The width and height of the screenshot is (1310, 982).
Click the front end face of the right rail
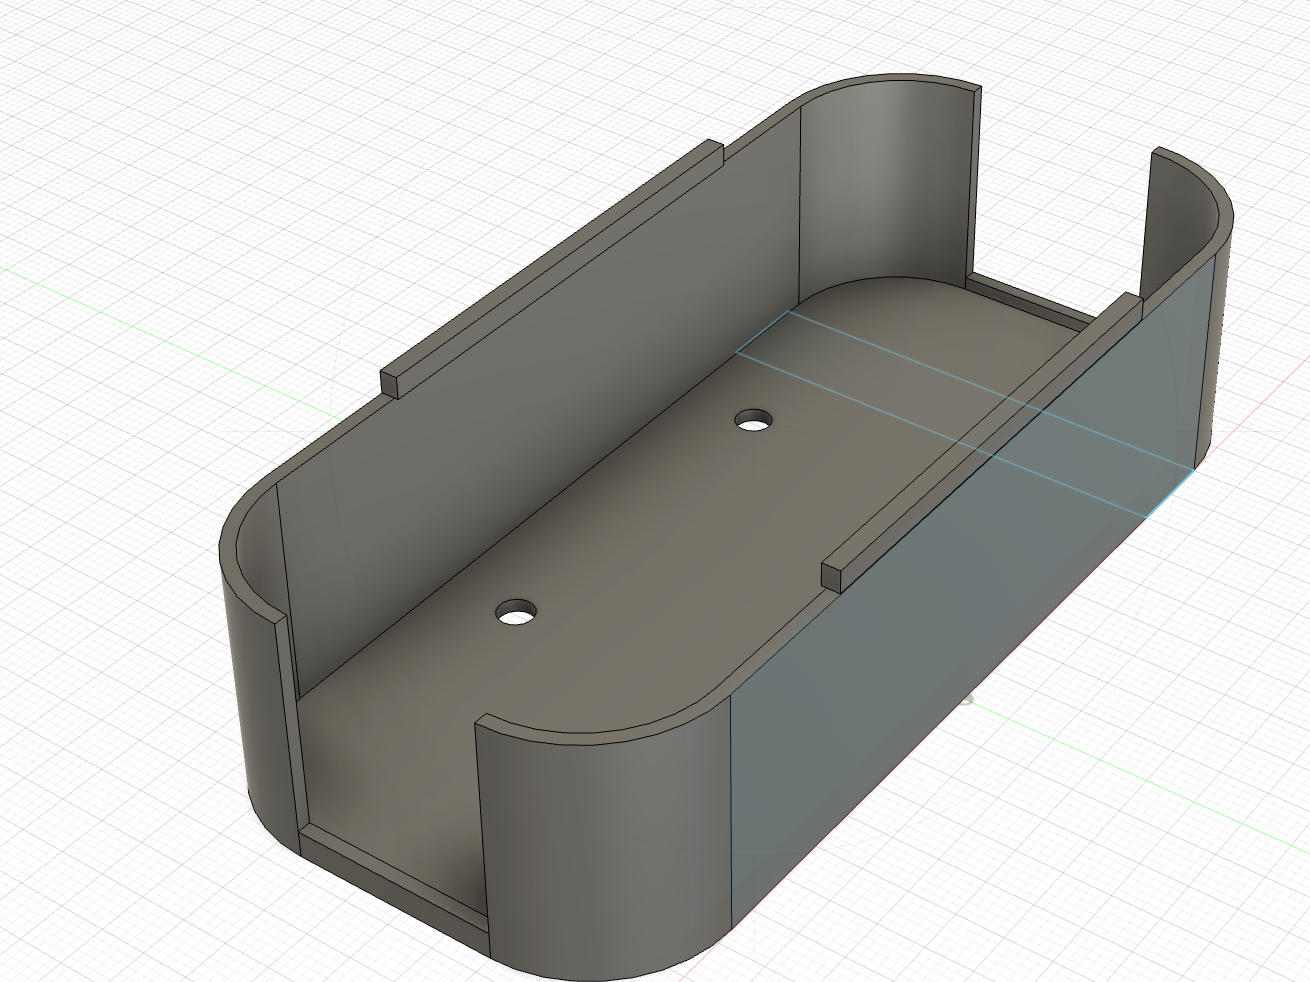831,578
